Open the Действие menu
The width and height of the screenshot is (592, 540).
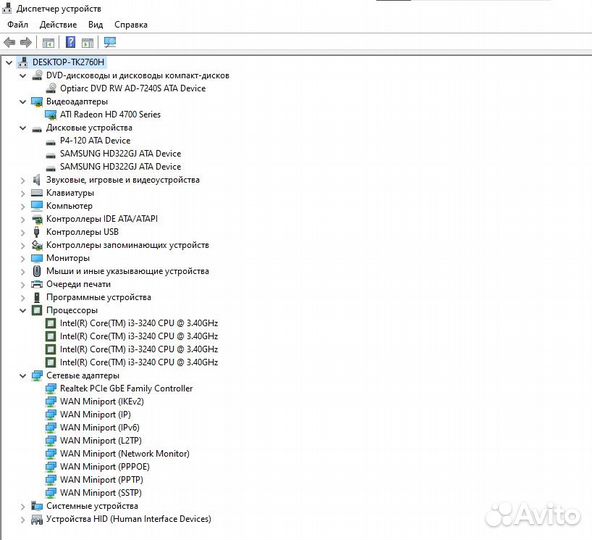58,25
